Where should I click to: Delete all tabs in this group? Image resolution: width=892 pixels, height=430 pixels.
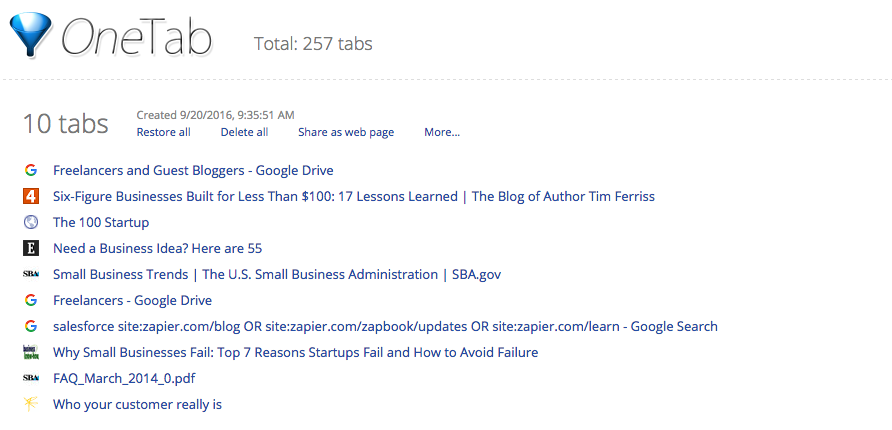pos(244,132)
